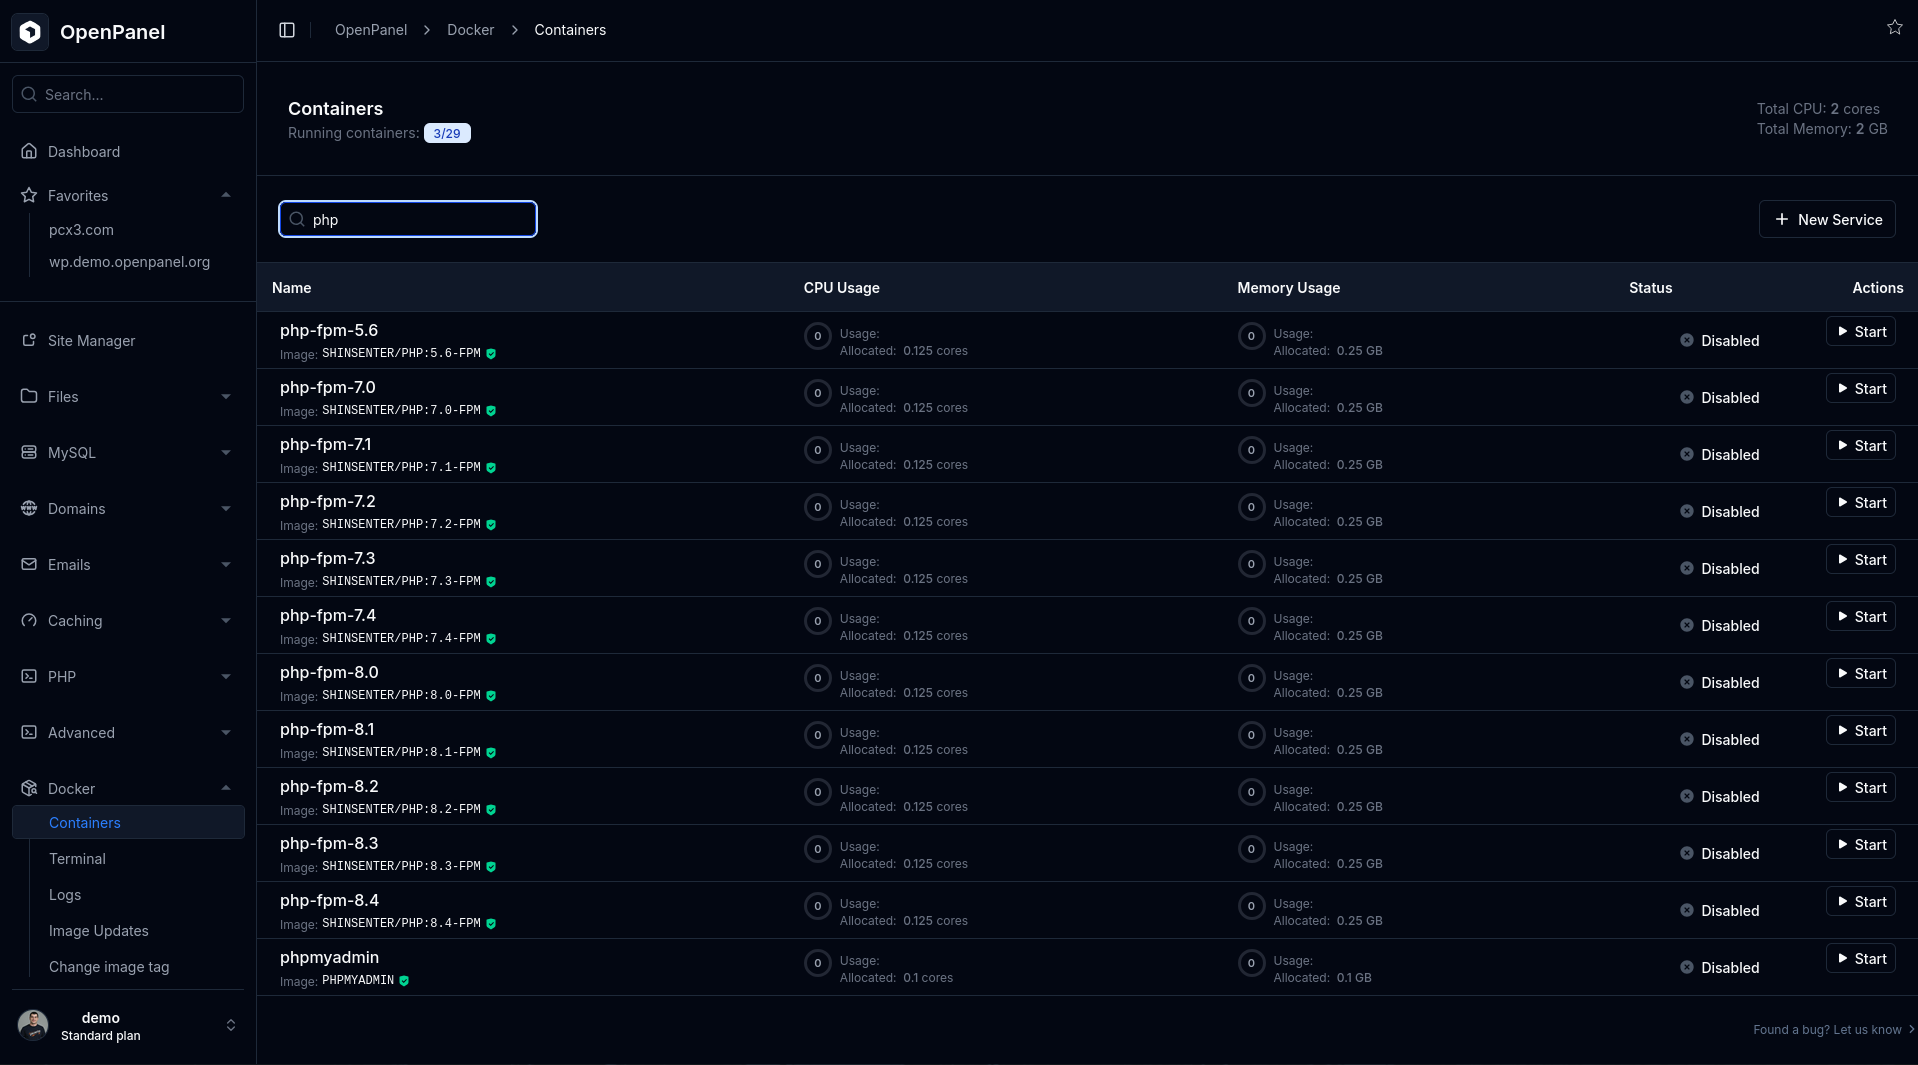Click the verified shield icon for php-fpm-5.6 image
This screenshot has height=1065, width=1918.
[491, 354]
